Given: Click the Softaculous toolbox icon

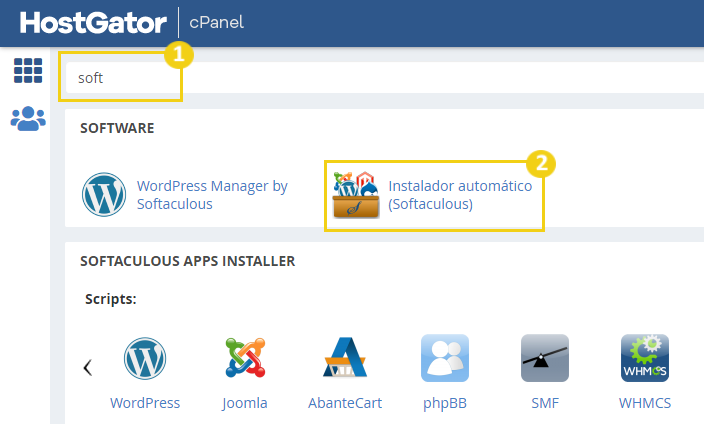Looking at the screenshot, I should (x=356, y=195).
